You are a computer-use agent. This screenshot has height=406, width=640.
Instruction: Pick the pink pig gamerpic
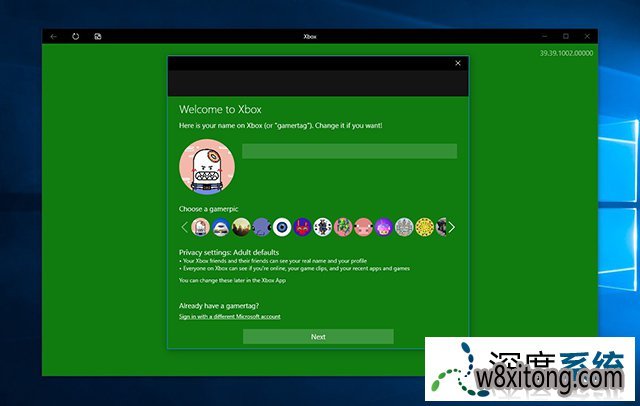364,227
